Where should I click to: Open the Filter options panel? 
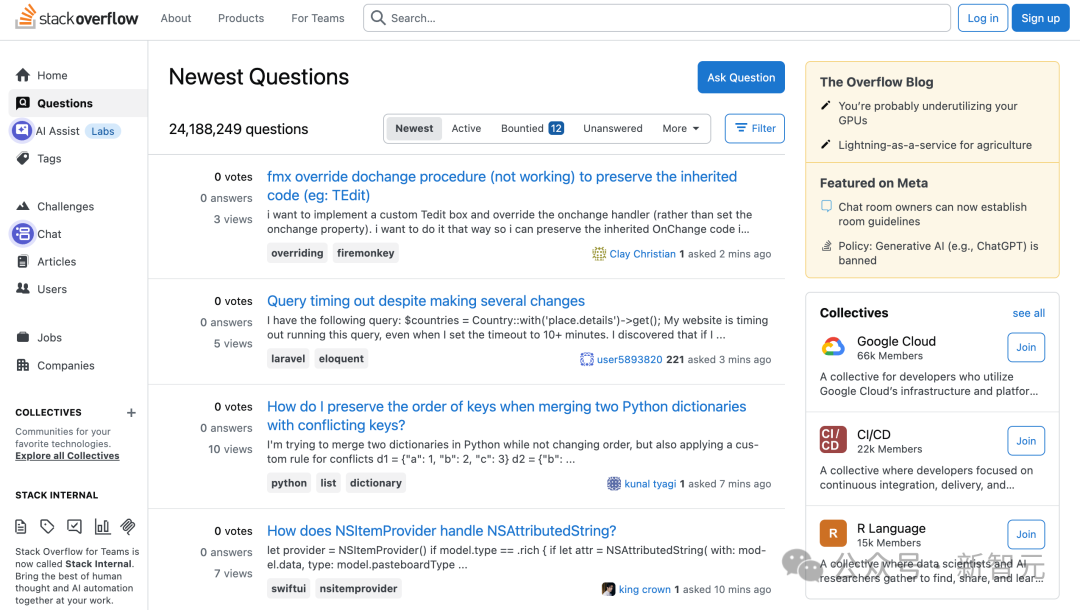click(x=755, y=129)
